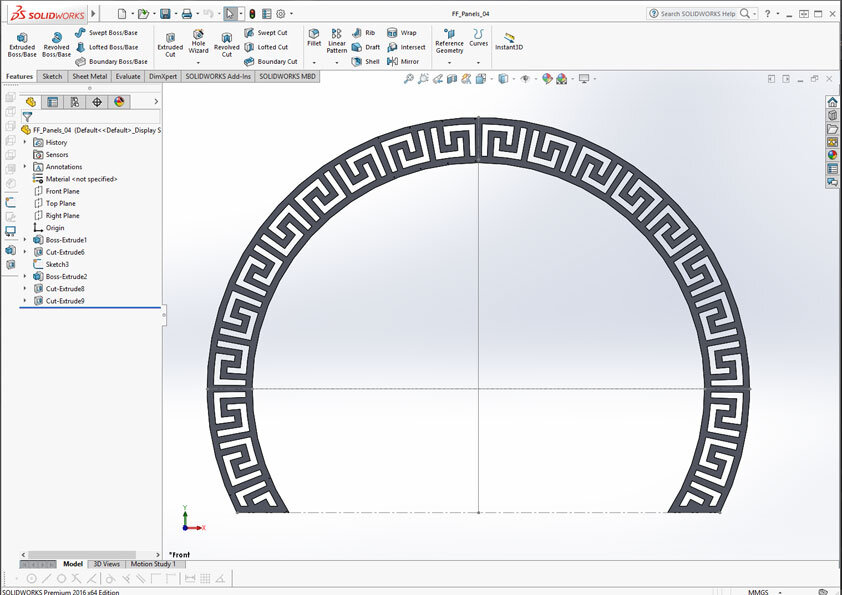Image resolution: width=842 pixels, height=595 pixels.
Task: Toggle the Edit Appearance ball icon
Action: [547, 79]
